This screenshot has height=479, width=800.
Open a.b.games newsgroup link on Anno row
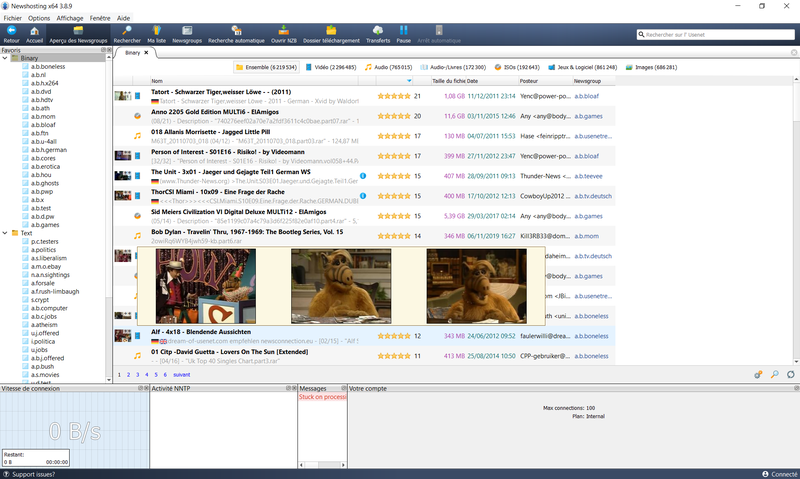tap(588, 116)
